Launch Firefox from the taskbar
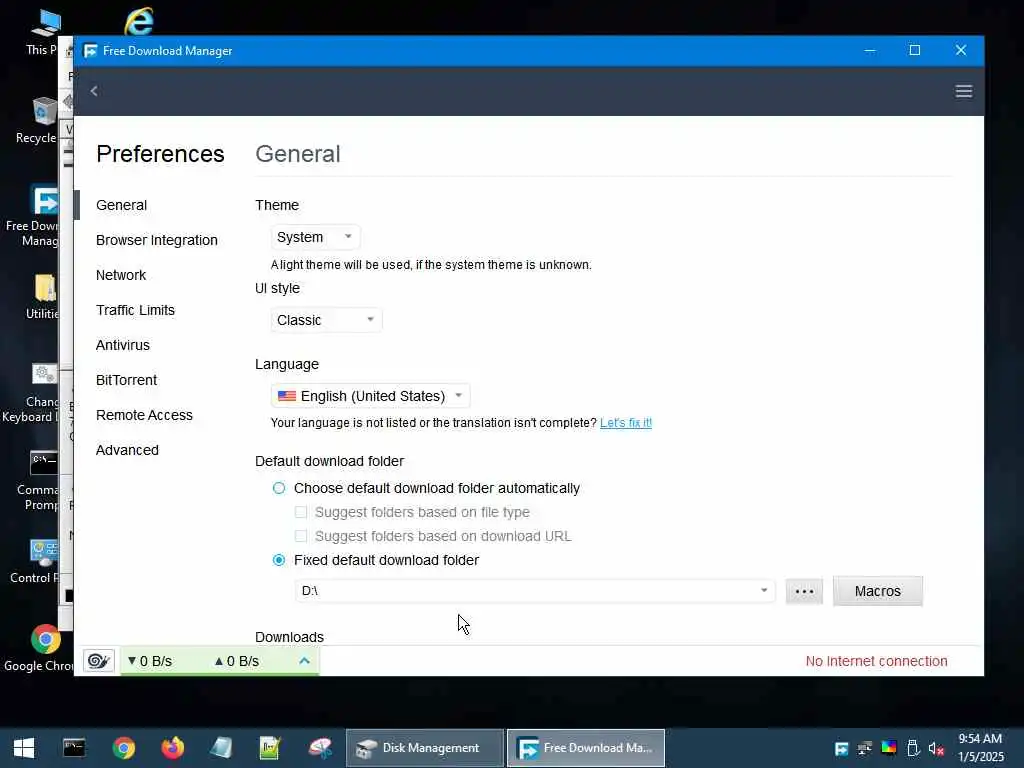This screenshot has height=768, width=1024. point(172,748)
